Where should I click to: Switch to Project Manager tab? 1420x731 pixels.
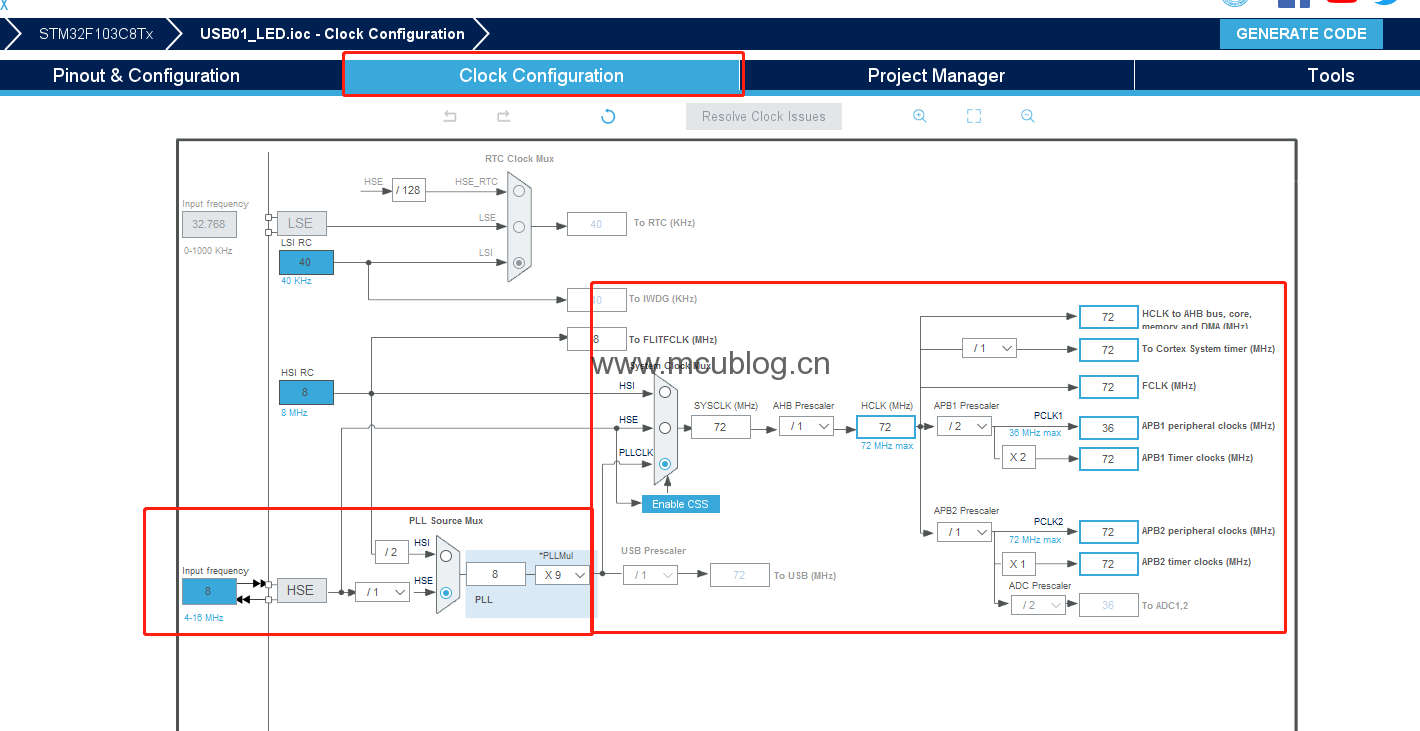[936, 76]
